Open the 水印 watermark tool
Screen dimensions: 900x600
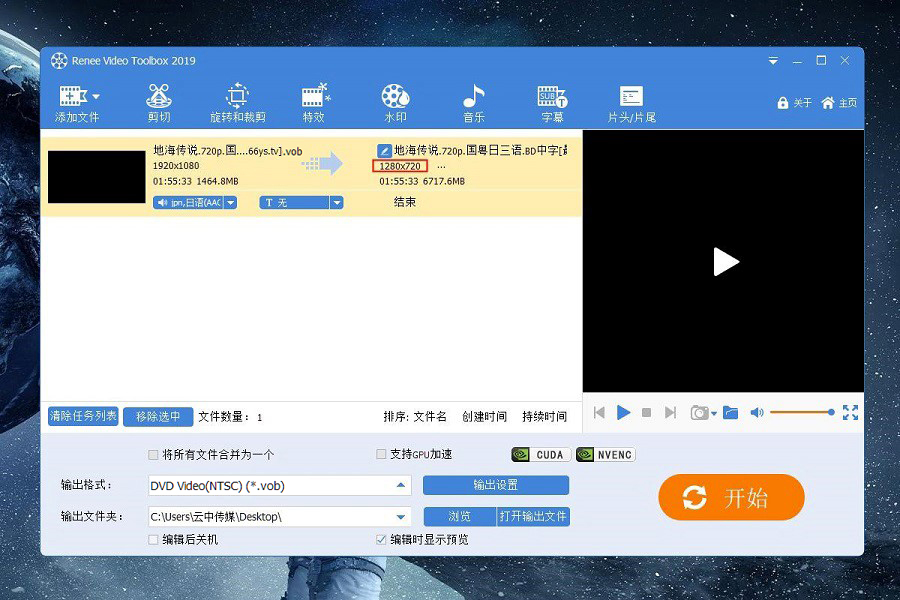(395, 103)
